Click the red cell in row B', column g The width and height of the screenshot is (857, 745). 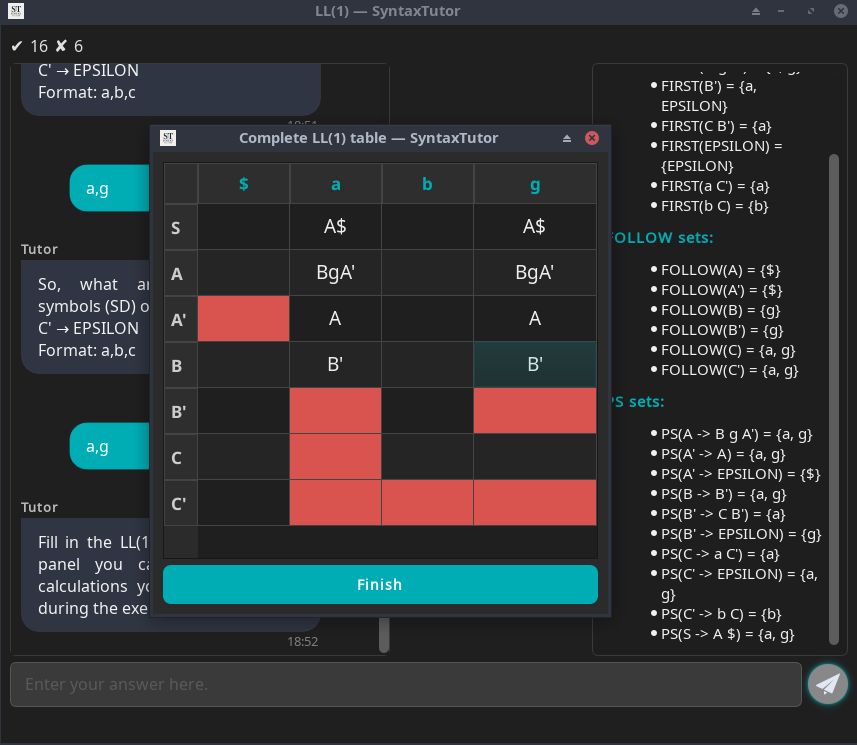pyautogui.click(x=535, y=410)
